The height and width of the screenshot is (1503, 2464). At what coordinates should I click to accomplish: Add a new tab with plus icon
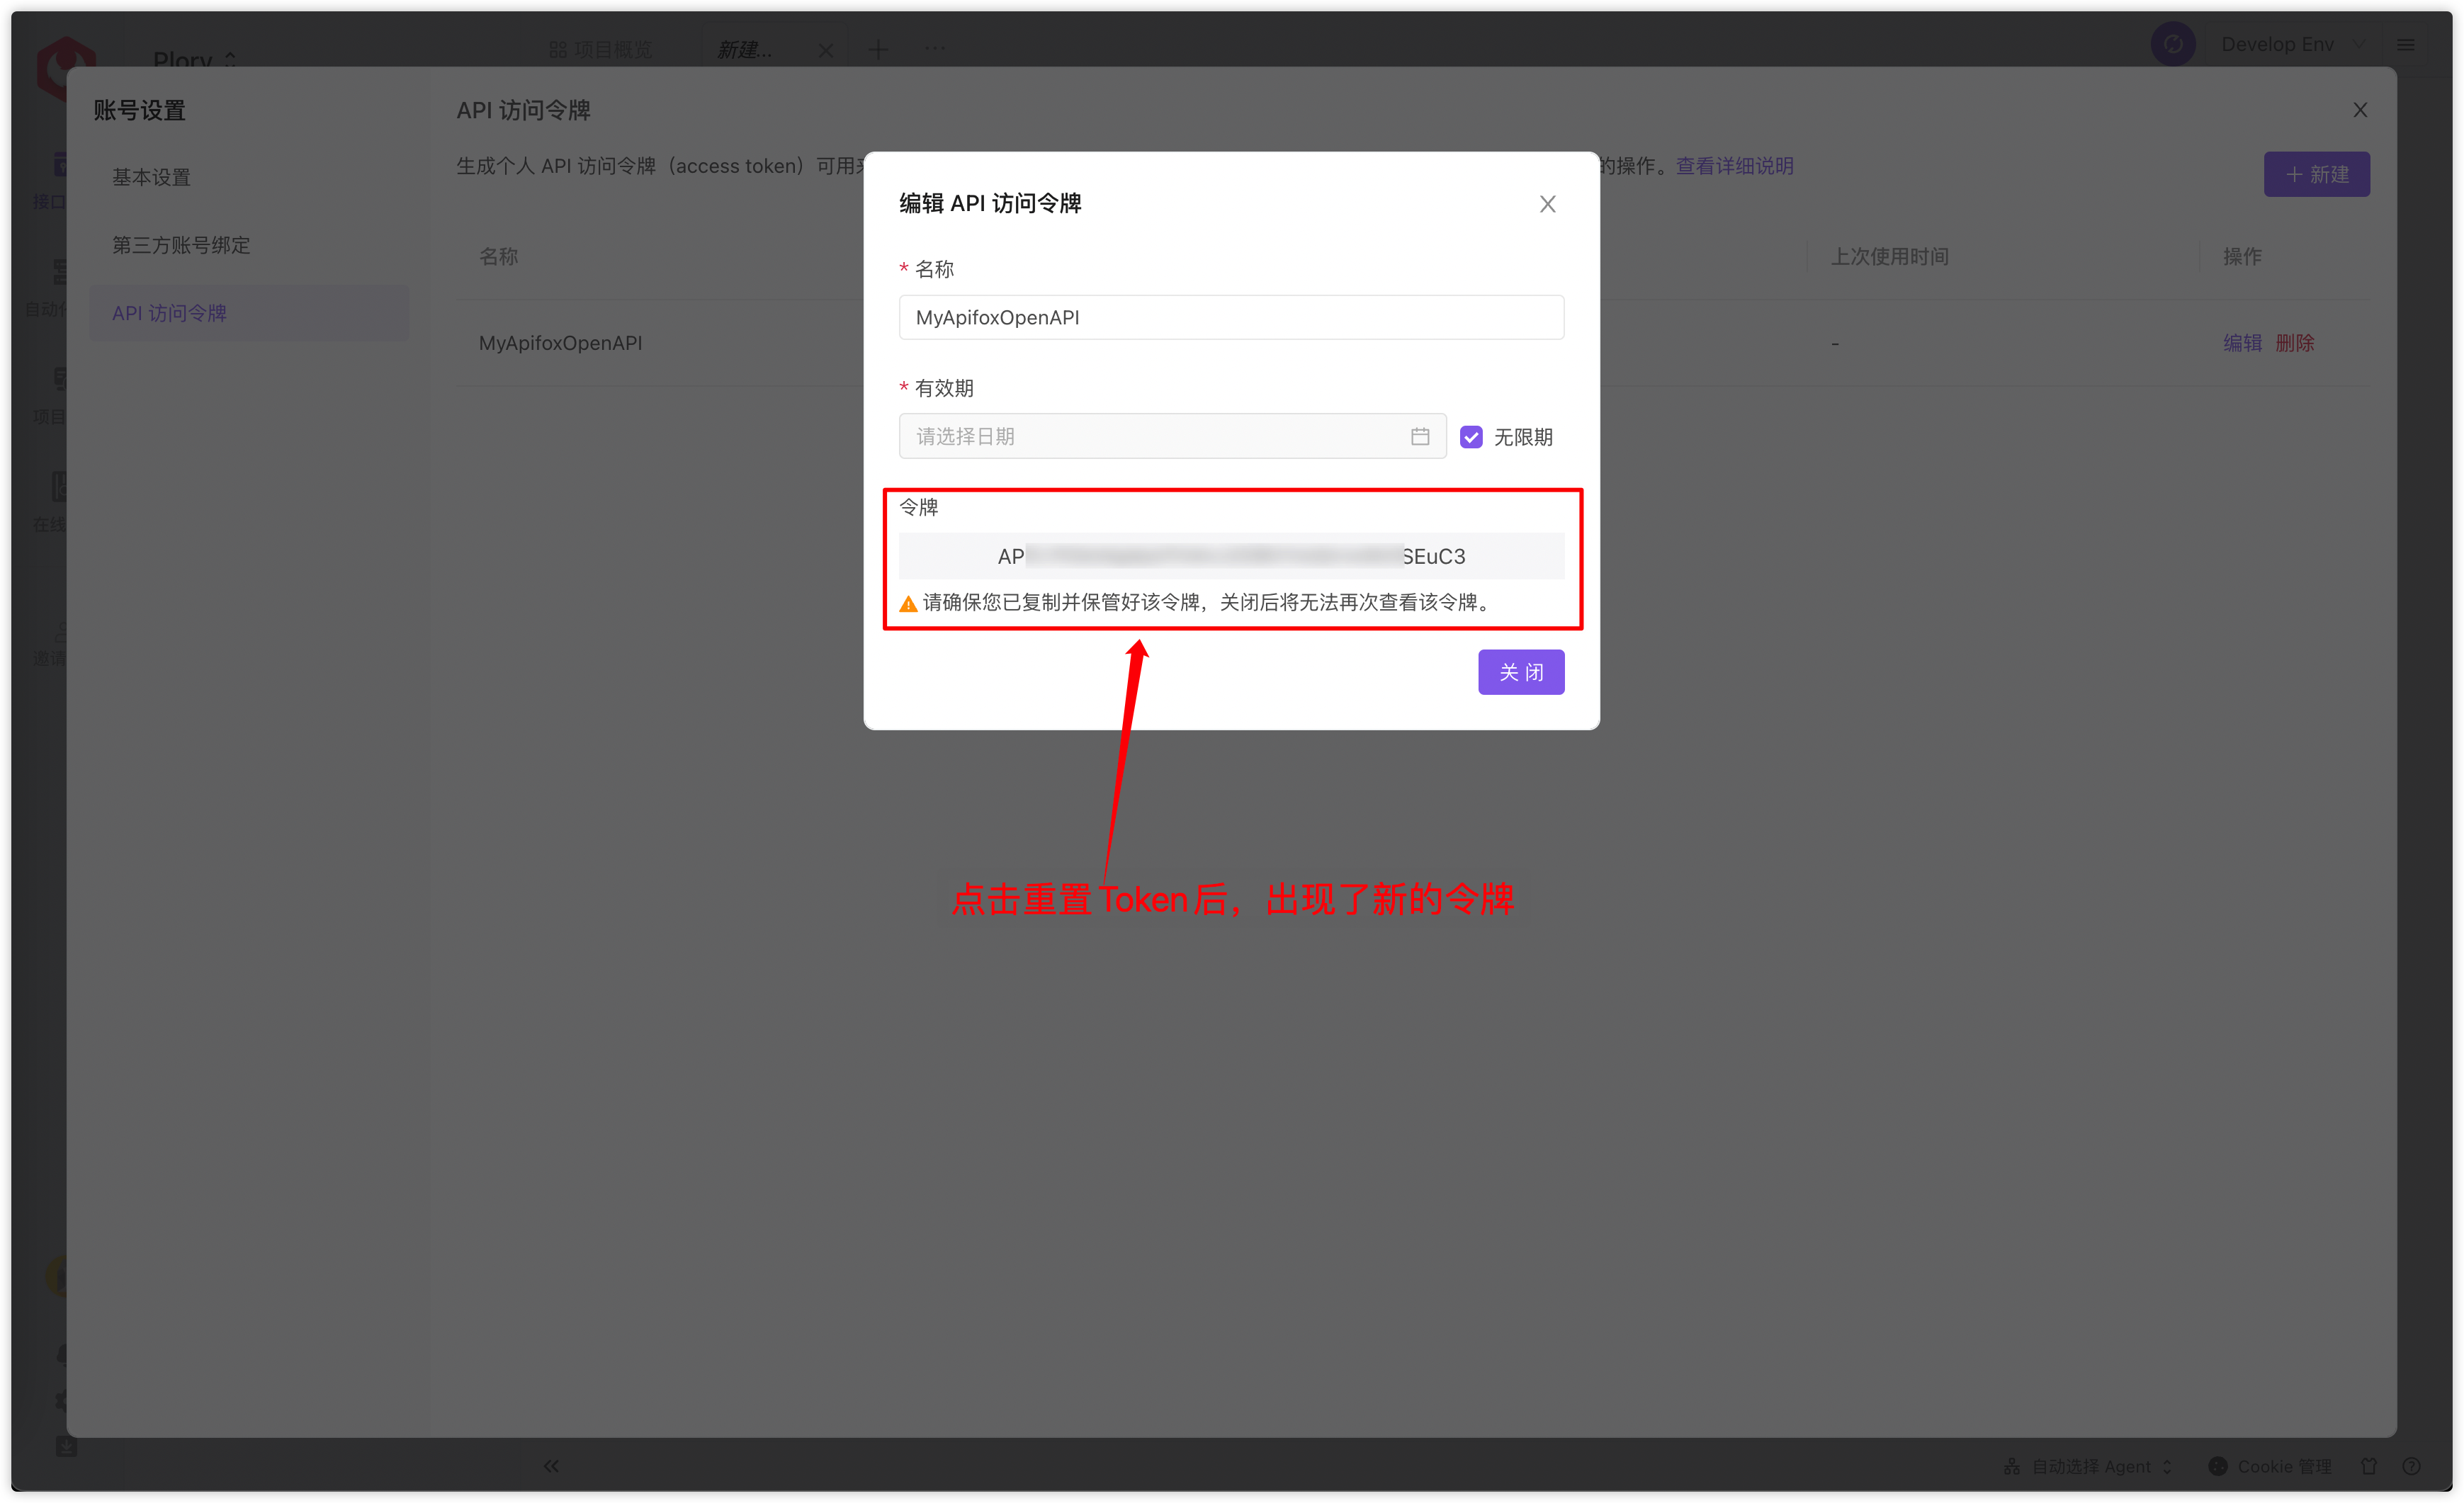tap(878, 49)
